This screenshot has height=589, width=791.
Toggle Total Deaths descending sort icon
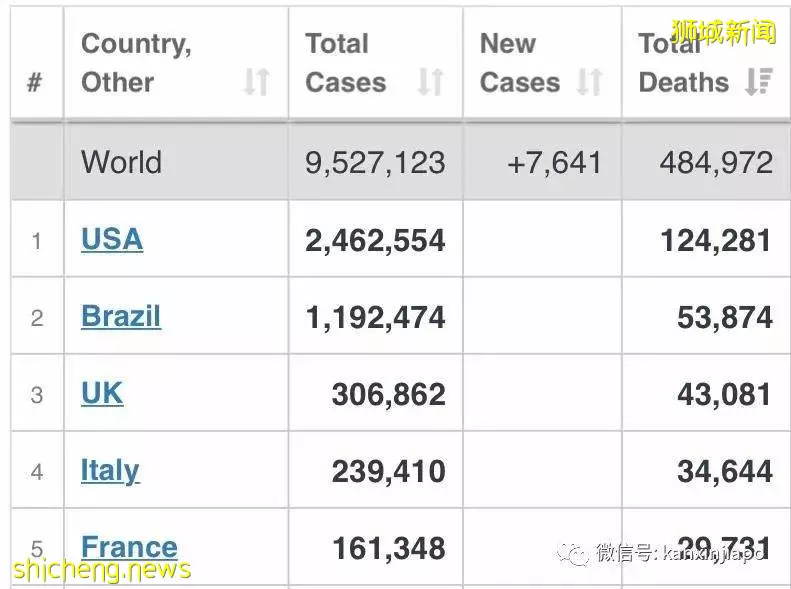759,82
